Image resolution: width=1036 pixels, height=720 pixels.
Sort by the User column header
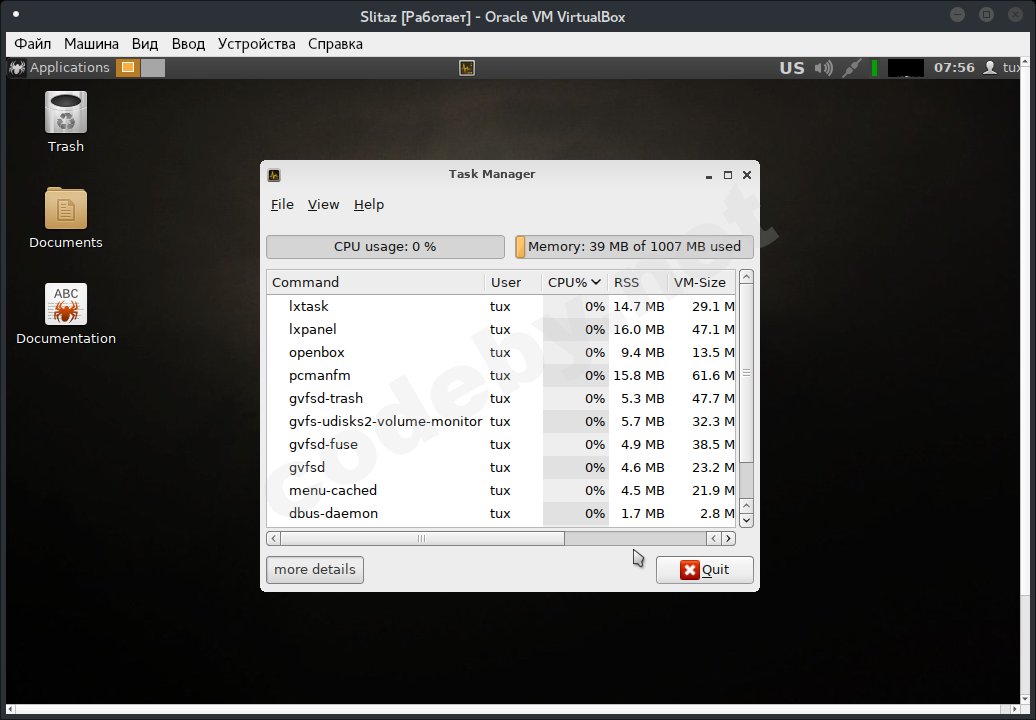513,282
